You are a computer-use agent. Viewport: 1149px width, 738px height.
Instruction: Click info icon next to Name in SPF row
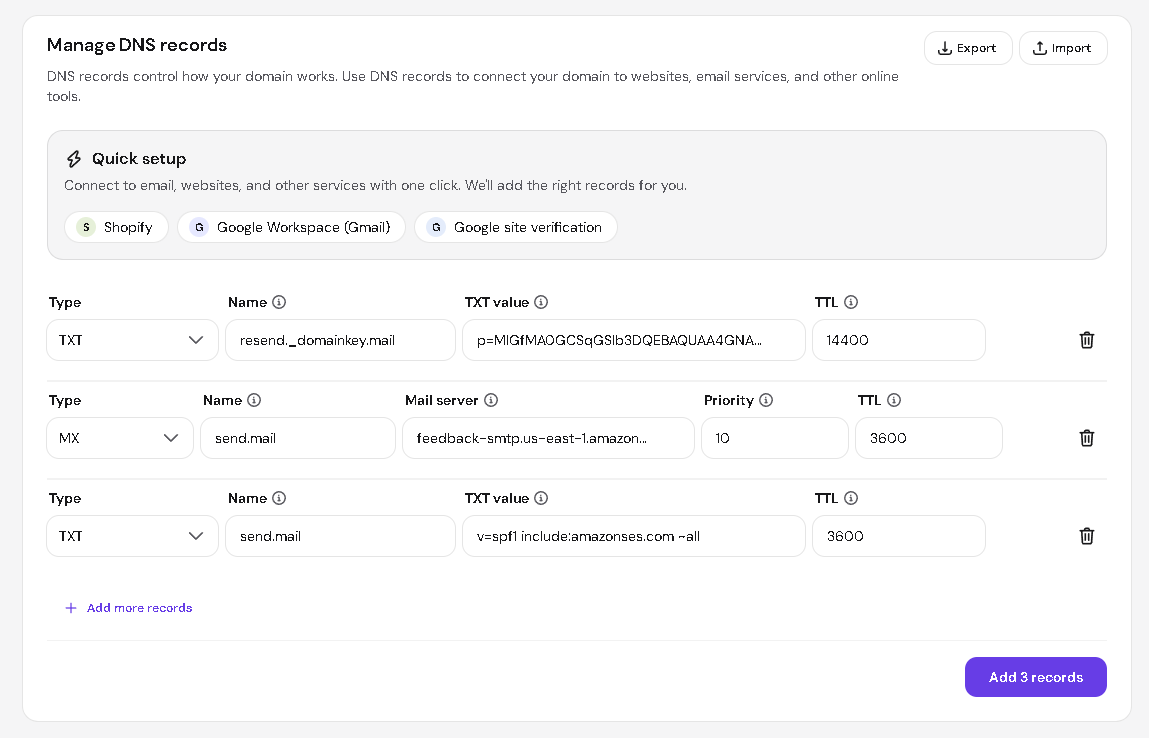[279, 498]
